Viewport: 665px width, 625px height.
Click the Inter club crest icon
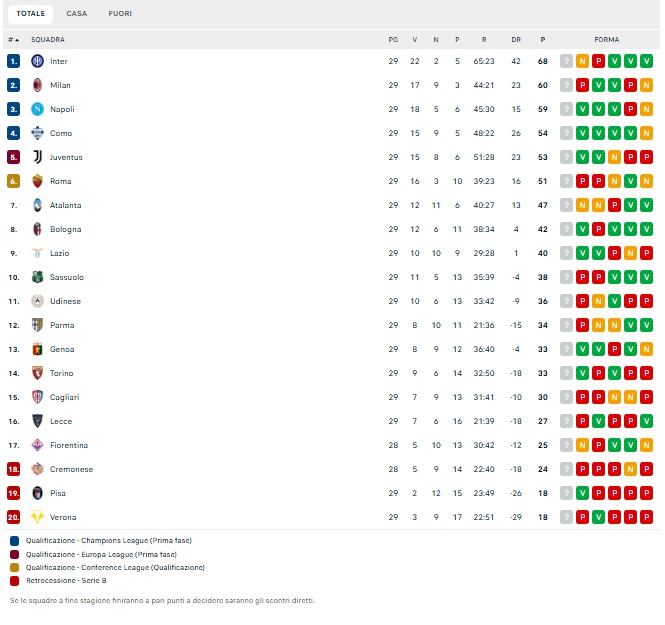[37, 61]
